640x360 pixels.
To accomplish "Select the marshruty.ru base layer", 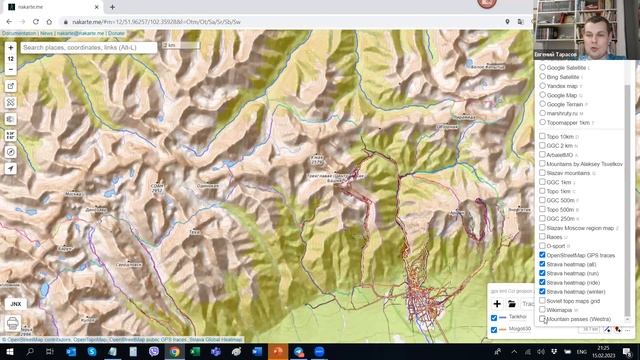I will 542,113.
